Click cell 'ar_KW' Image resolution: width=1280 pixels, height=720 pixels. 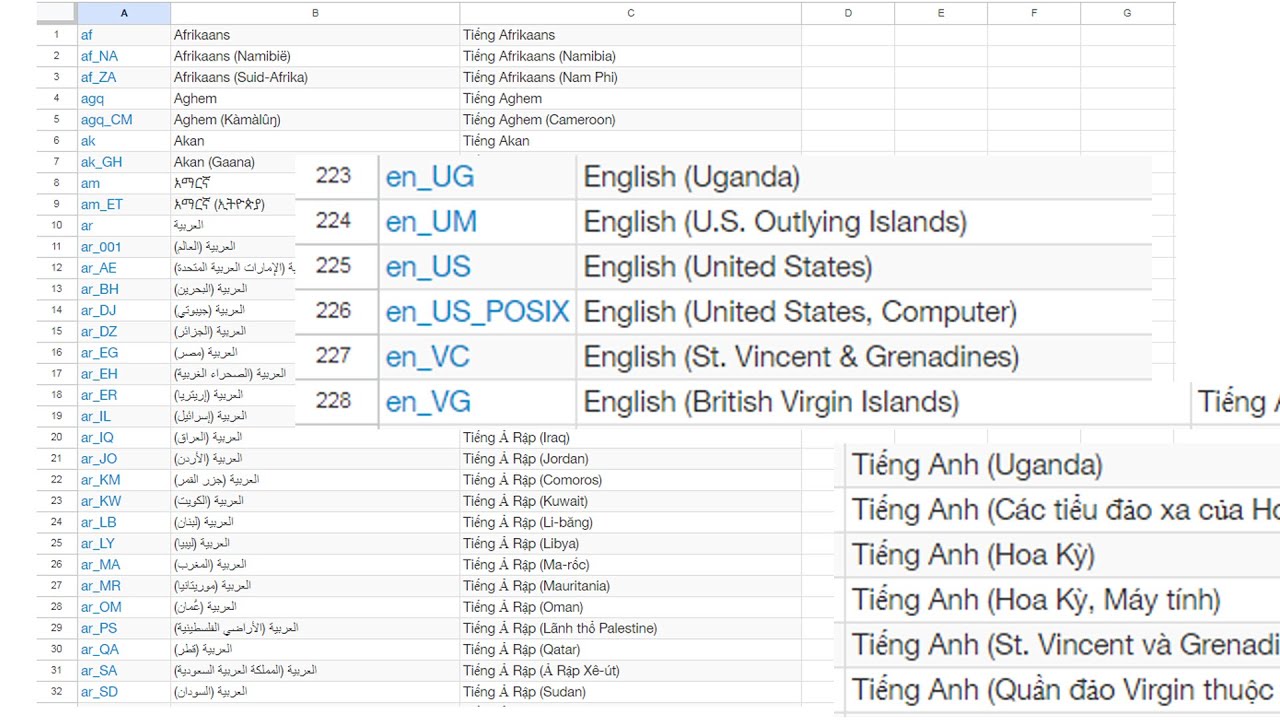pyautogui.click(x=124, y=501)
